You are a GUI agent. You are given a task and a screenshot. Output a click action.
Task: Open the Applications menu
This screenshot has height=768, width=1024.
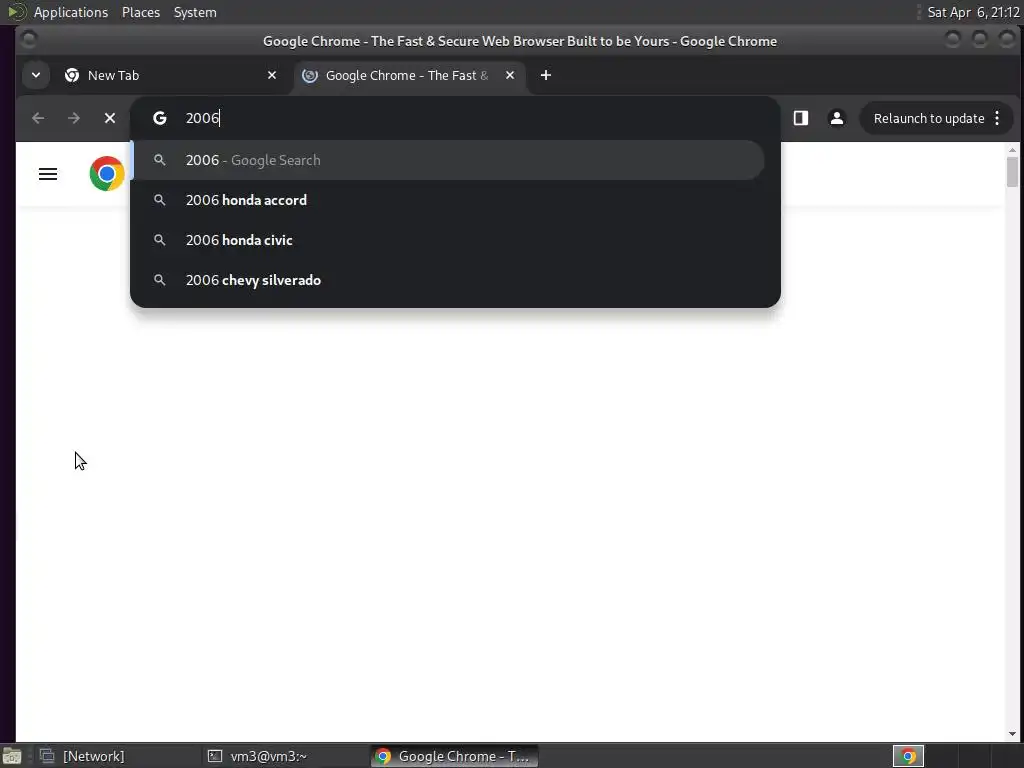click(71, 12)
